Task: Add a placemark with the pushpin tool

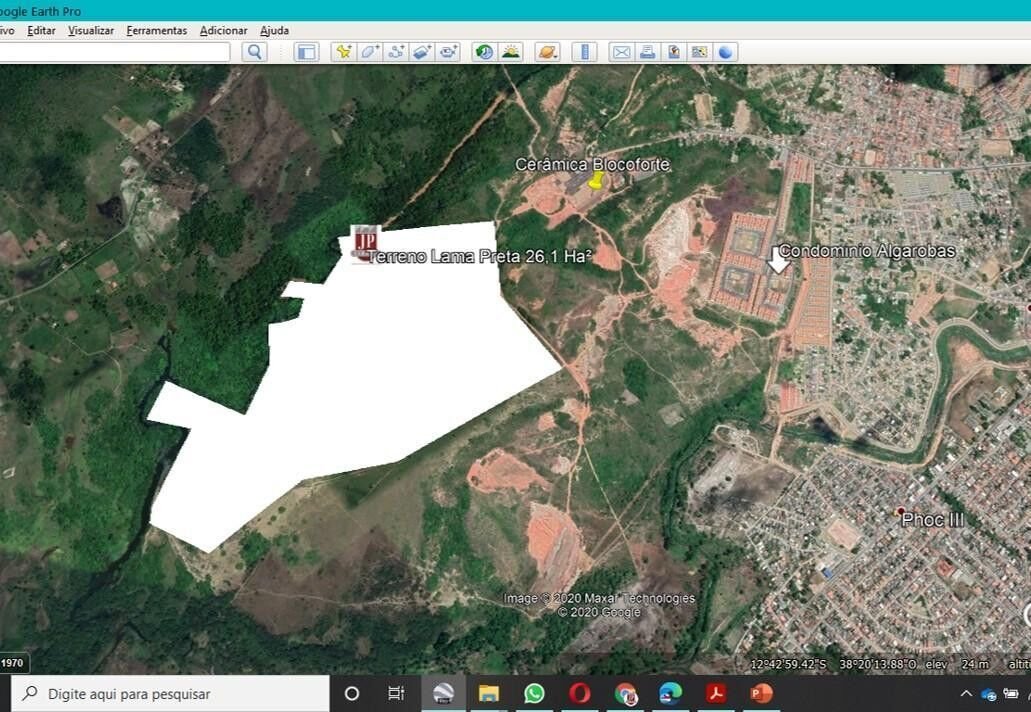Action: coord(343,52)
